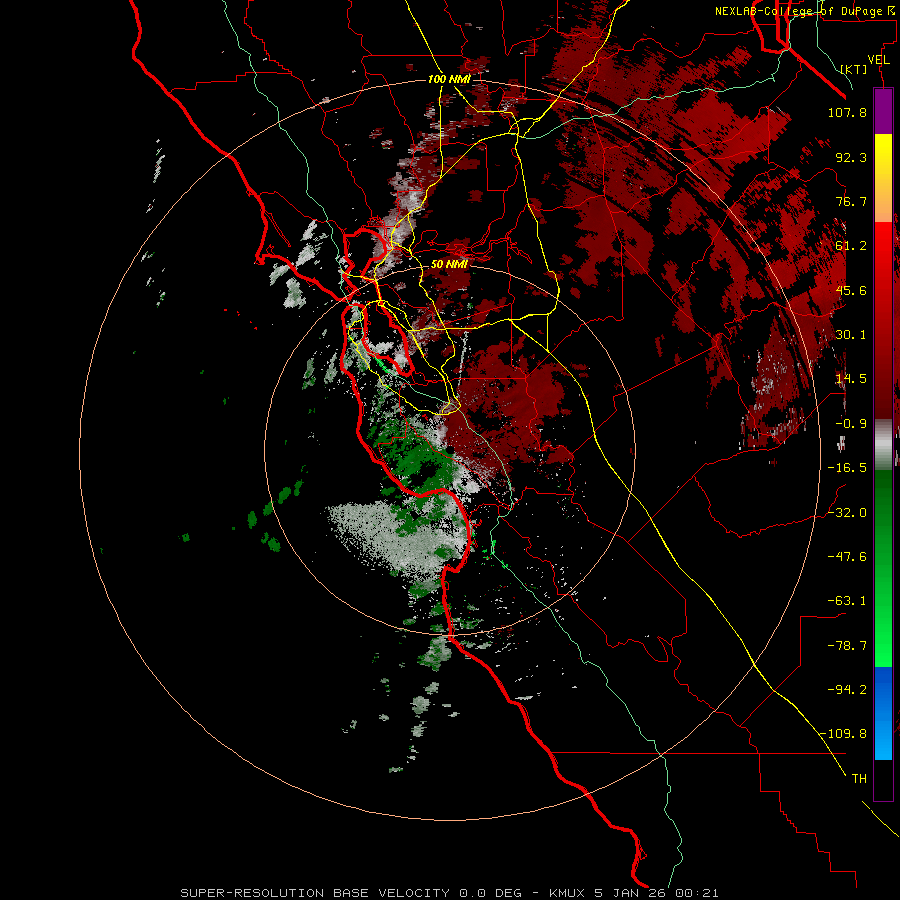Click the VEL legend title
The image size is (900, 900).
click(x=878, y=60)
